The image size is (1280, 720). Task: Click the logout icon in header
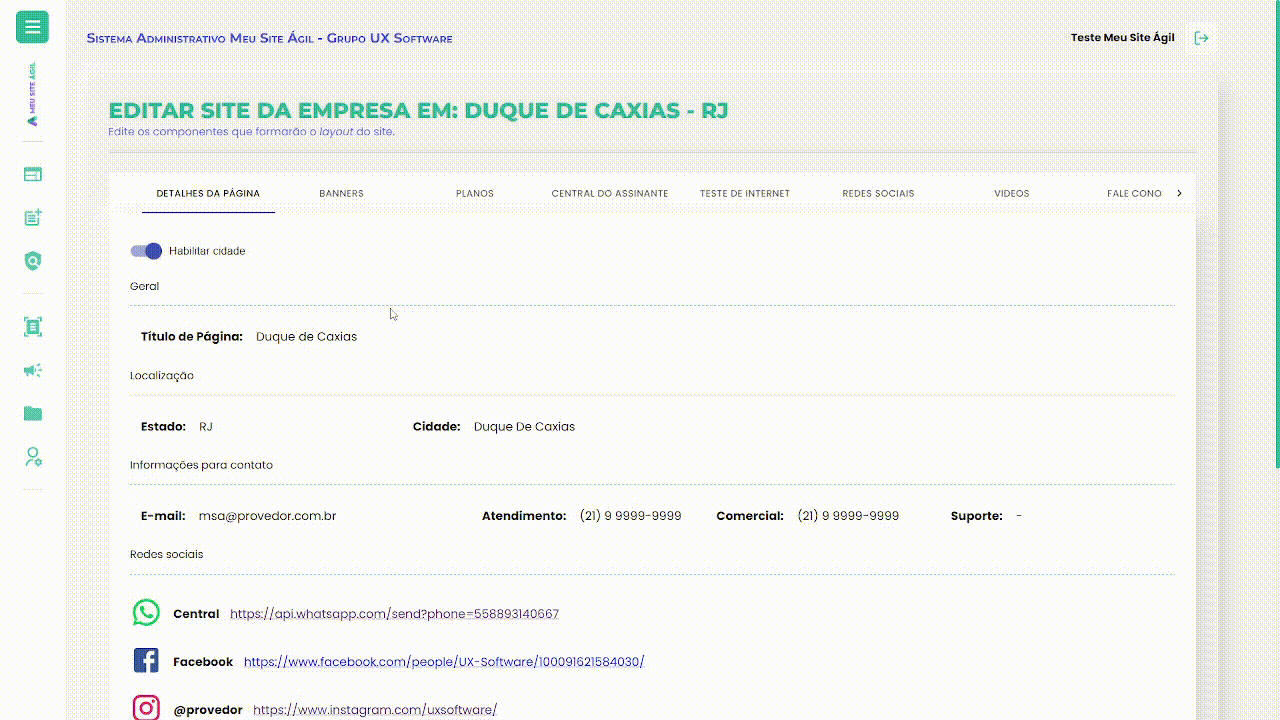click(x=1202, y=38)
